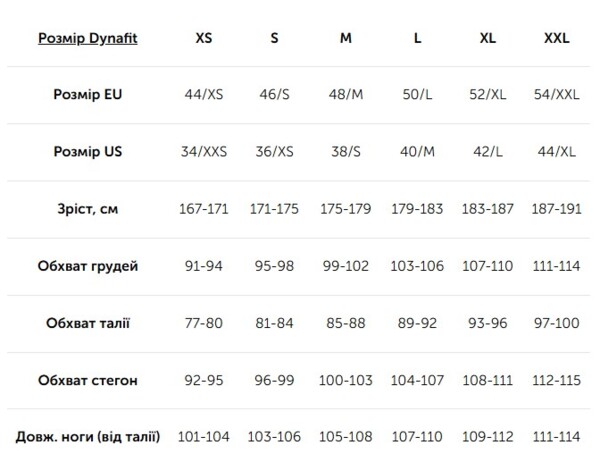Click the 107-110 chest measurement cell

click(x=488, y=266)
